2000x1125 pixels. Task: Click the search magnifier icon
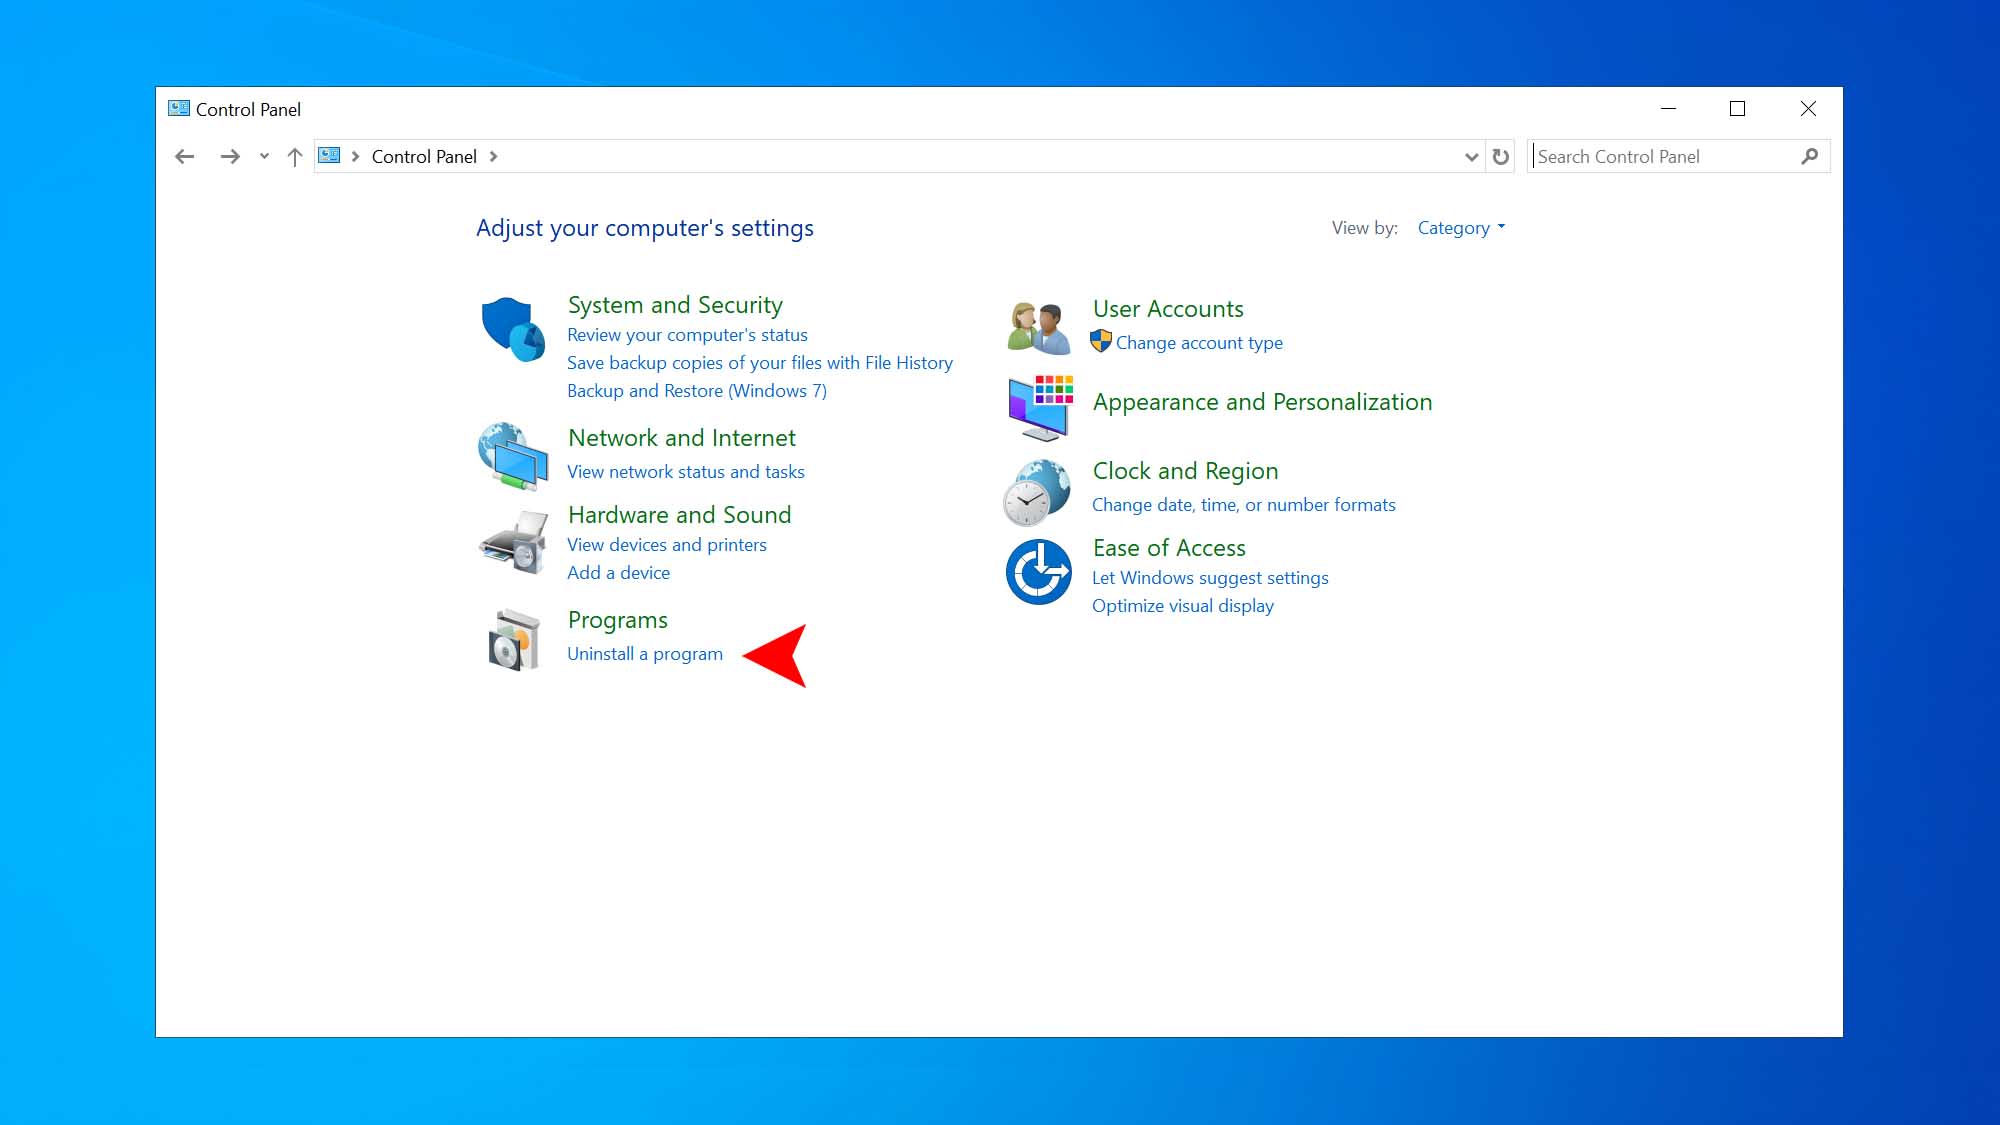1809,156
